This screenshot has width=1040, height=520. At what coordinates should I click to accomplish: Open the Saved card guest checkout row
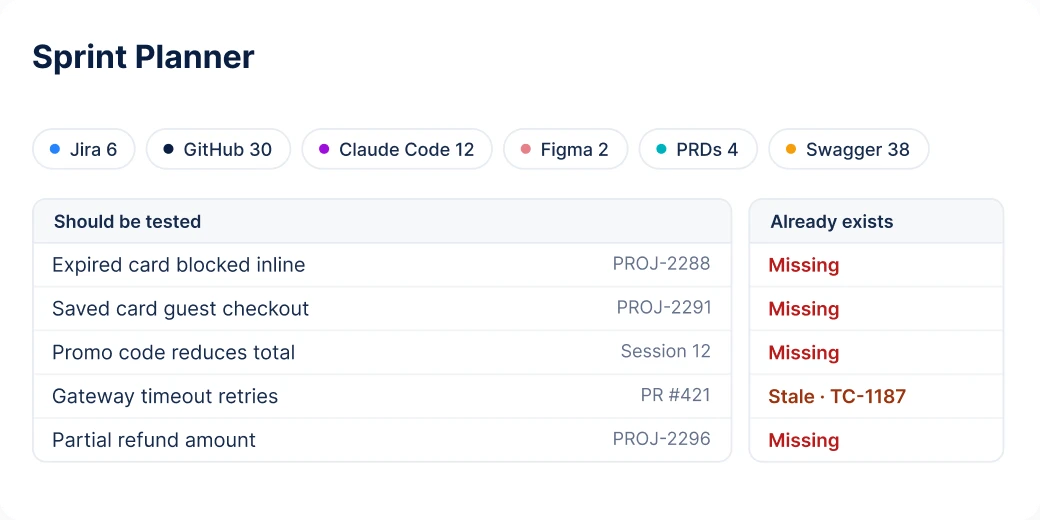[382, 308]
